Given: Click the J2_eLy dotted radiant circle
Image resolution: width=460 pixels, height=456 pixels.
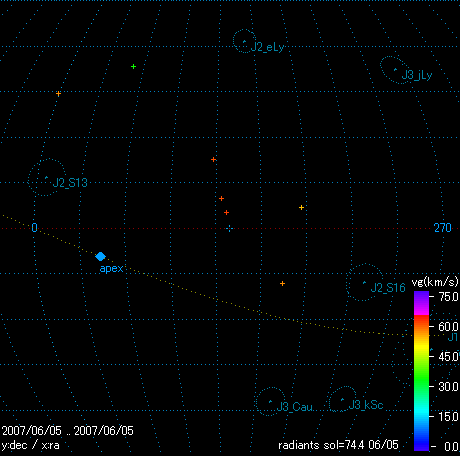Looking at the screenshot, I should coord(244,41).
